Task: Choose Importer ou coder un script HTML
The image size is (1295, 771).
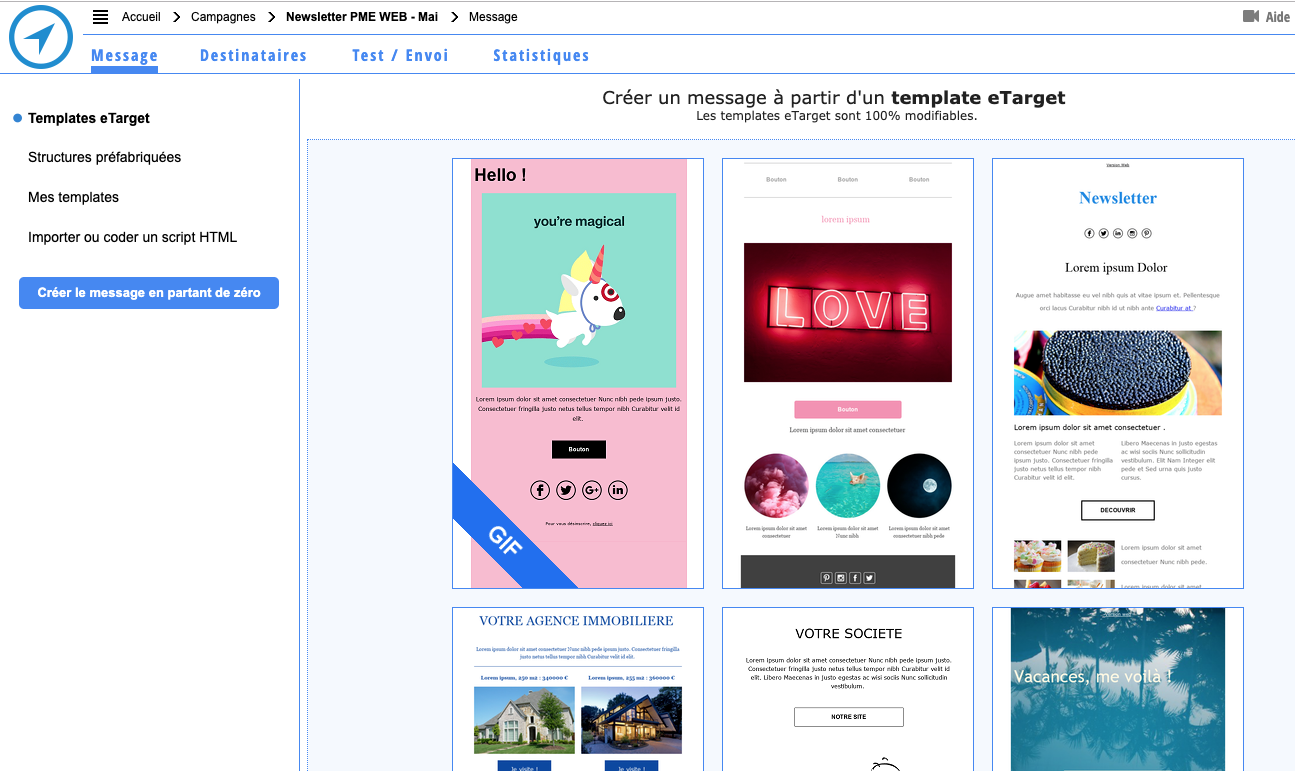Action: (x=133, y=237)
